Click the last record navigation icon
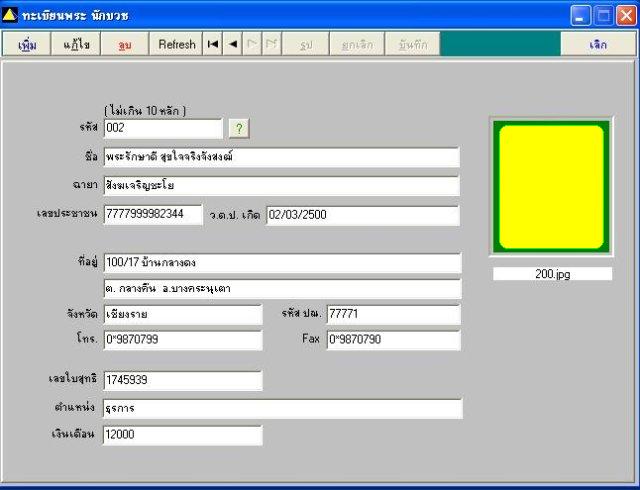This screenshot has width=640, height=490. pyautogui.click(x=271, y=44)
